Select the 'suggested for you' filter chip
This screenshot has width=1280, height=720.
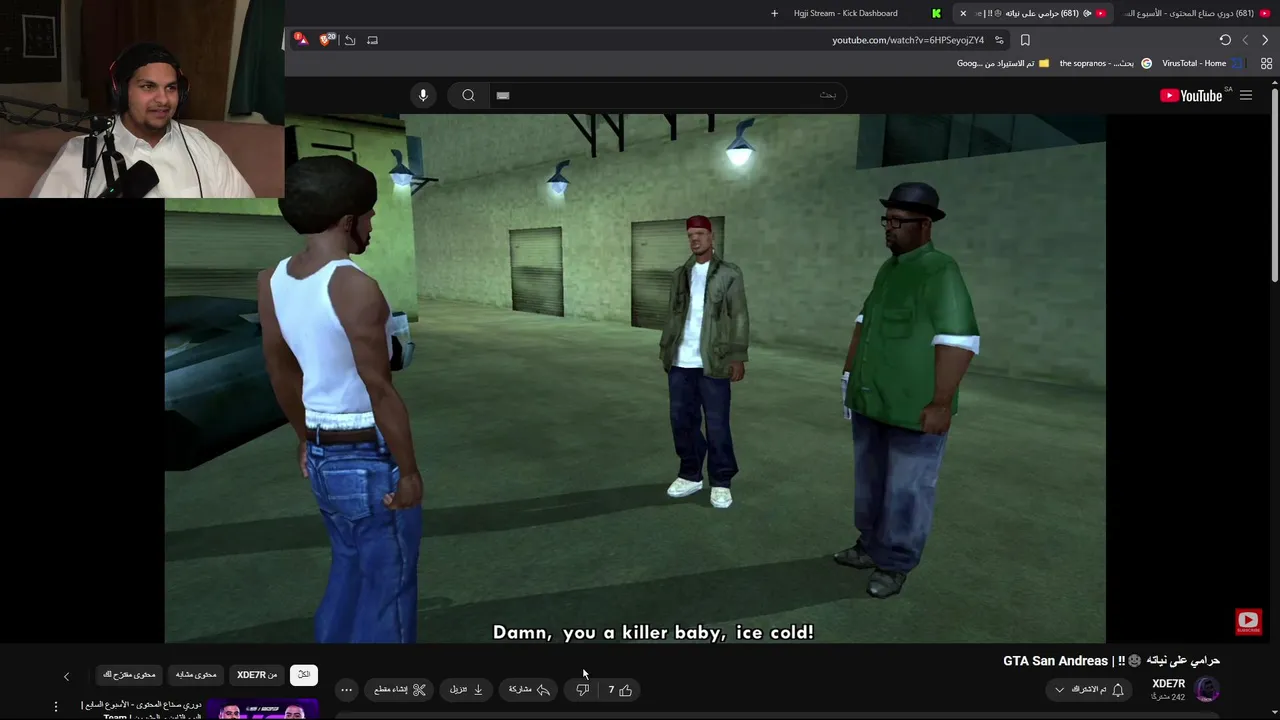(x=129, y=675)
